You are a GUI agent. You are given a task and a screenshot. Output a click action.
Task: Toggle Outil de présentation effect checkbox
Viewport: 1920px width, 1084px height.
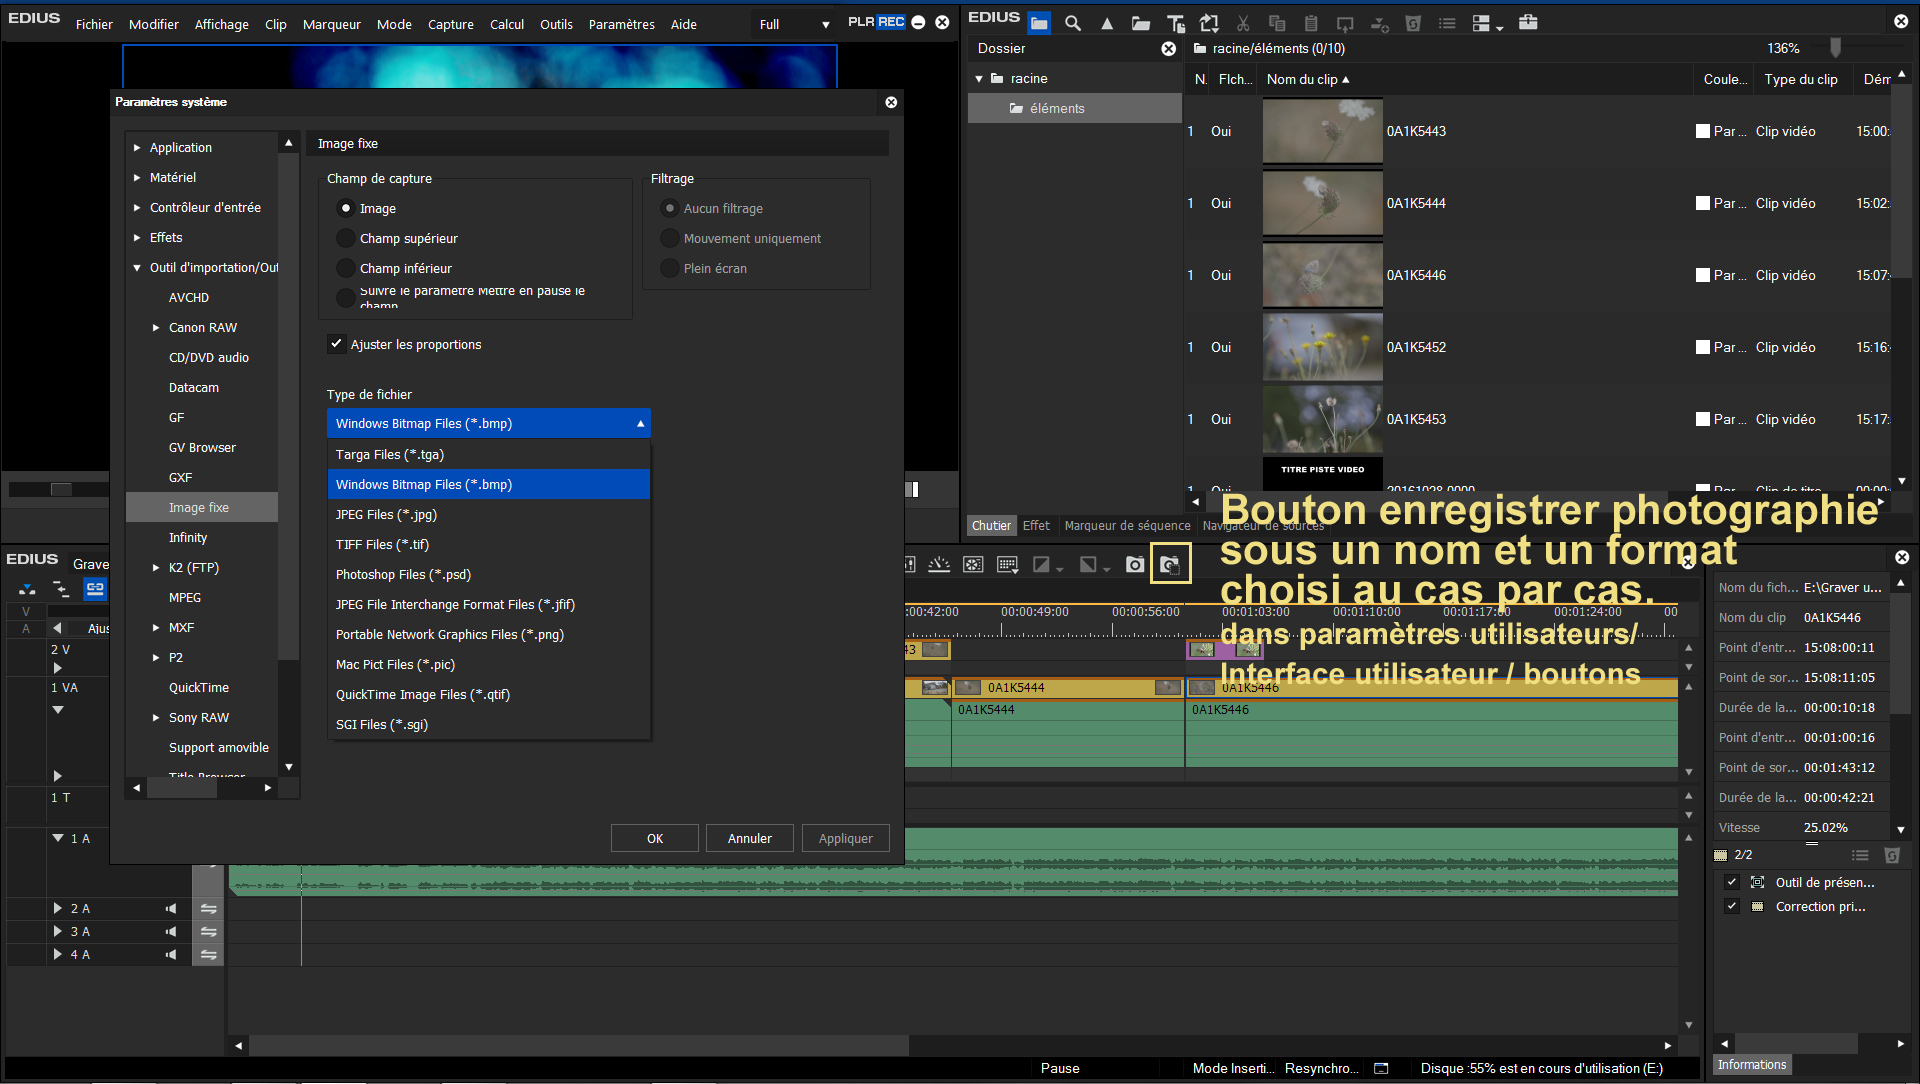coord(1732,882)
